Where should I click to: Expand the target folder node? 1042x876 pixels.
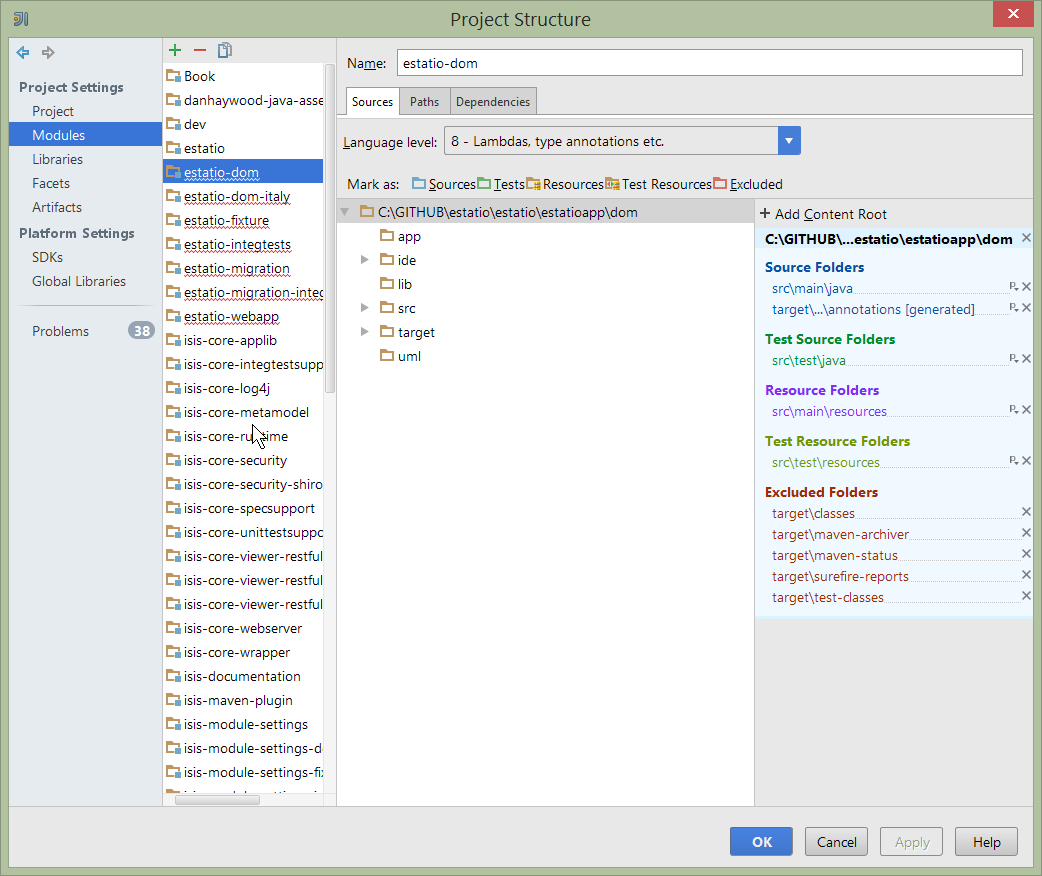365,332
